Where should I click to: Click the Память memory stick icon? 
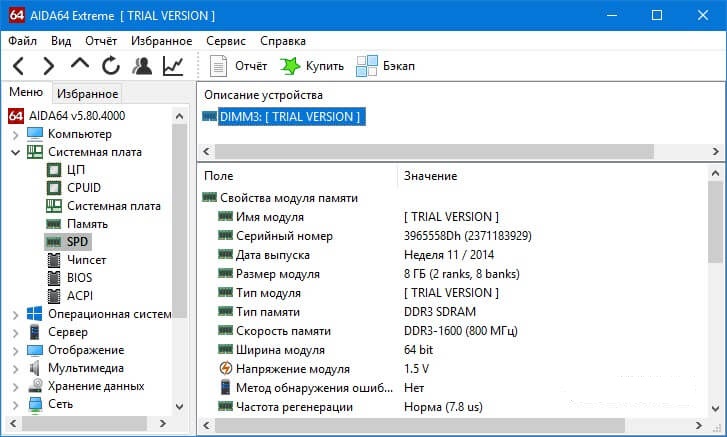pos(54,224)
